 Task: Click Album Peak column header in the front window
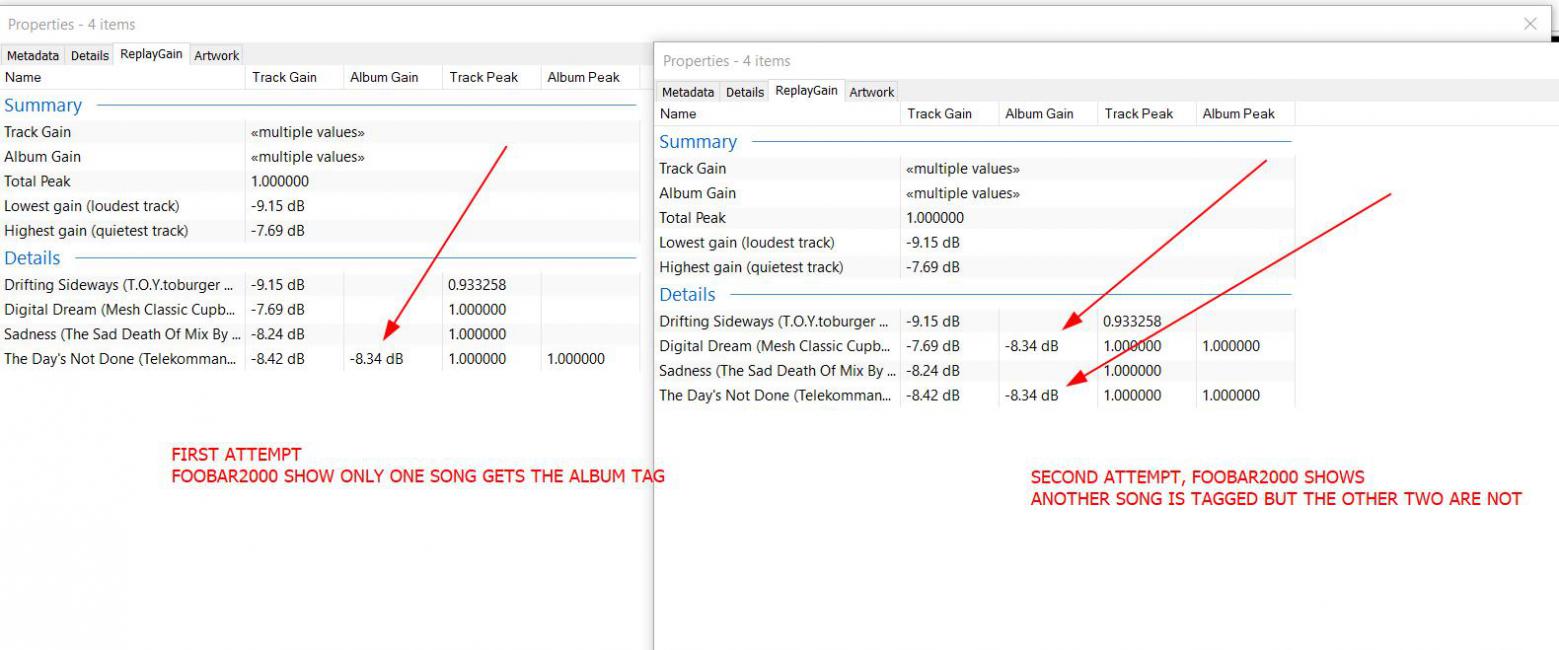(x=1238, y=114)
